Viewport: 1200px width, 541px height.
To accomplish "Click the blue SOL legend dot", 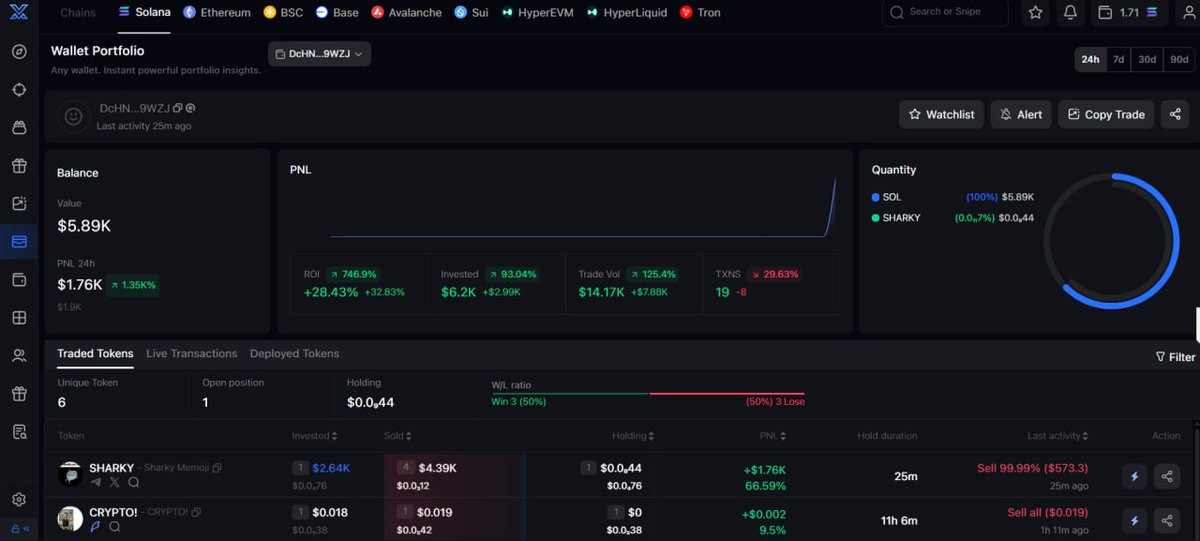I will [x=876, y=197].
